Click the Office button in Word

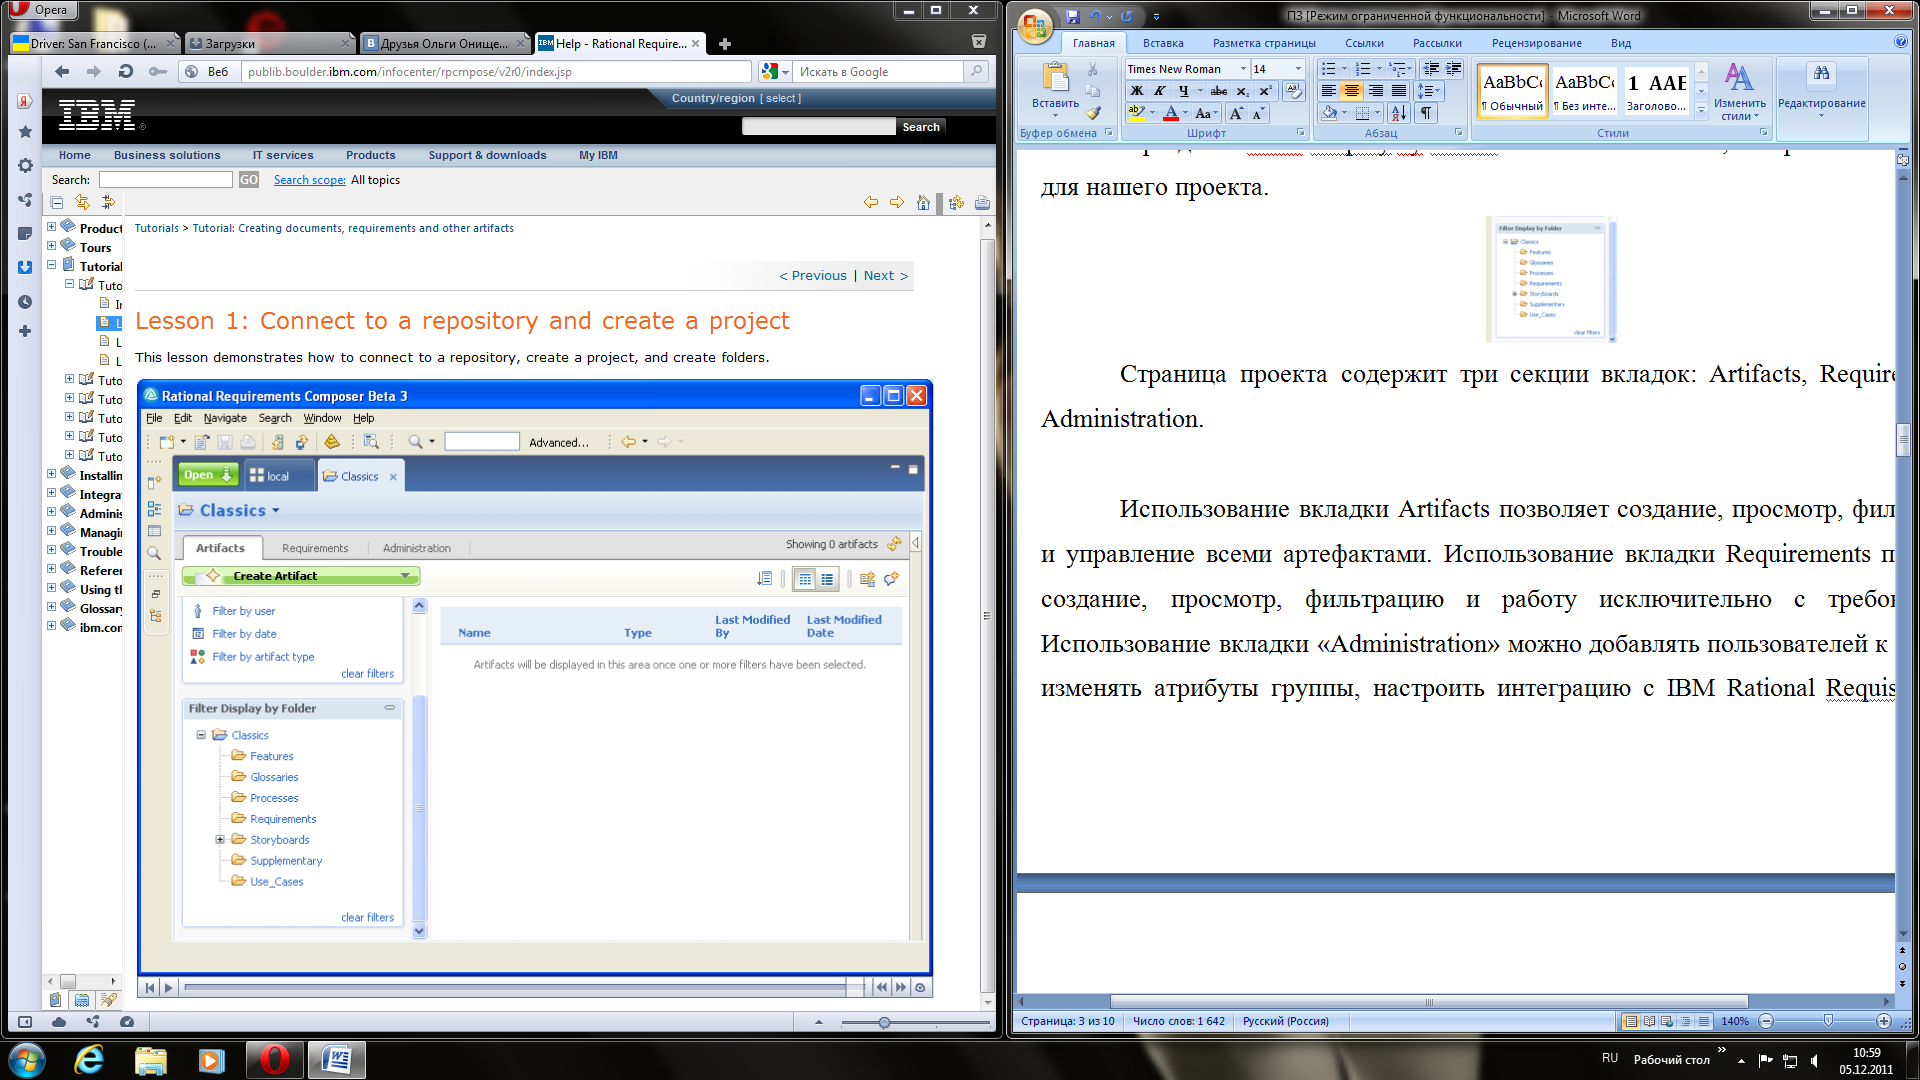pyautogui.click(x=1036, y=25)
